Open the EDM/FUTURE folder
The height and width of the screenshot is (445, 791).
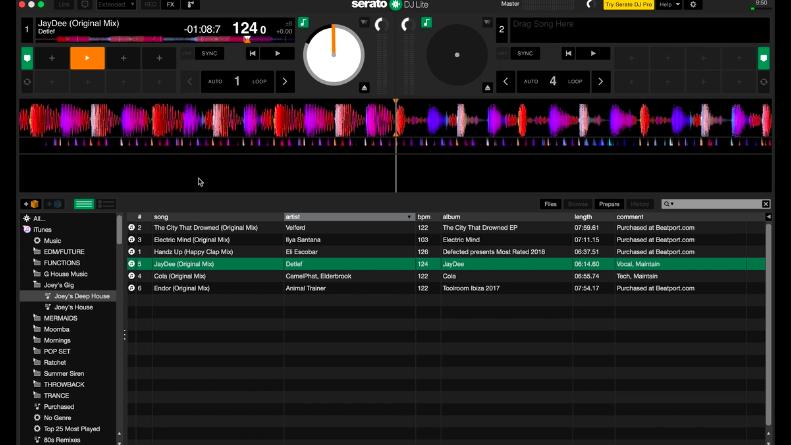click(64, 252)
